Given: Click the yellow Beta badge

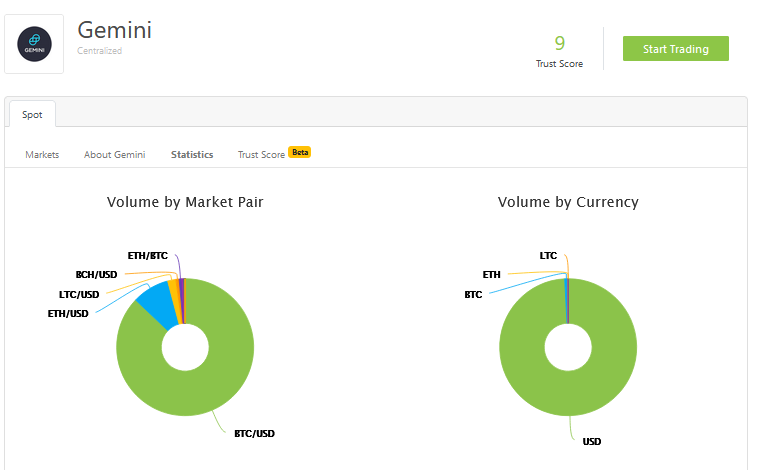Looking at the screenshot, I should (x=300, y=153).
